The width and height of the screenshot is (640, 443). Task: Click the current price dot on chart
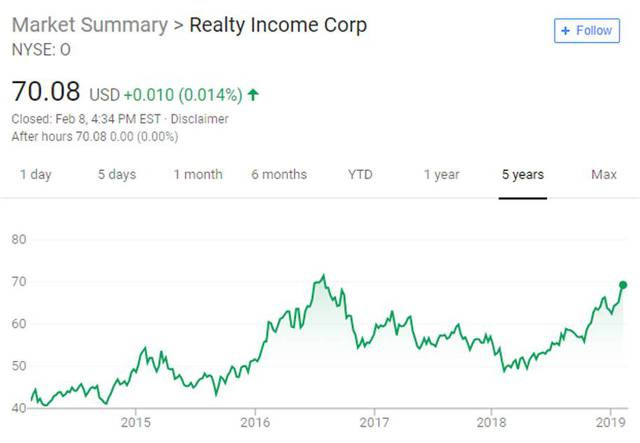click(x=622, y=285)
